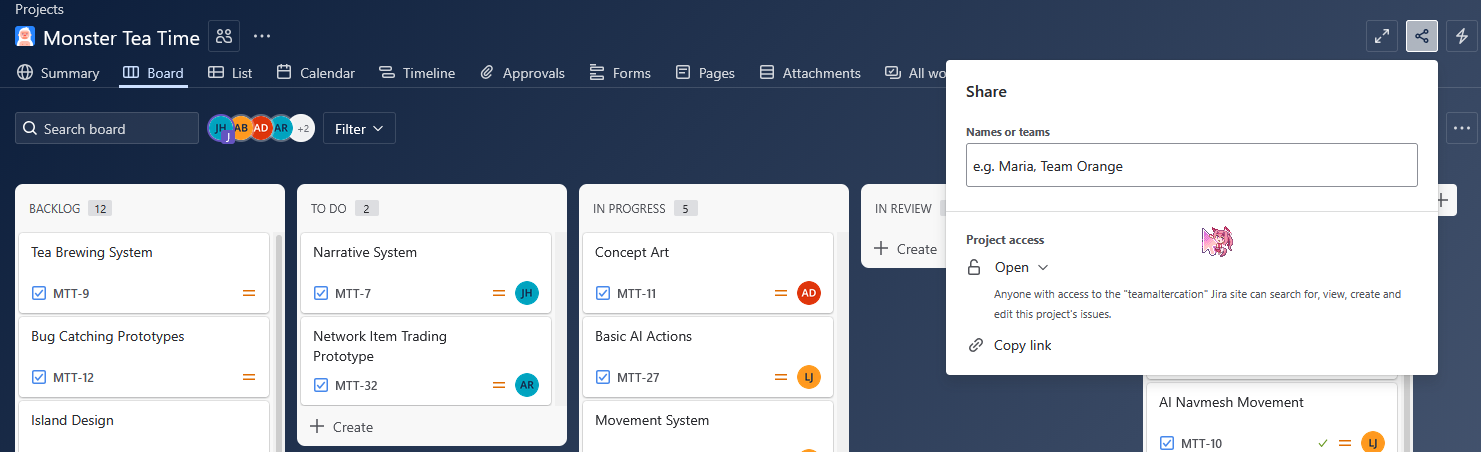Viewport: 1481px width, 452px height.
Task: Go to the Attachments tab
Action: pyautogui.click(x=810, y=73)
